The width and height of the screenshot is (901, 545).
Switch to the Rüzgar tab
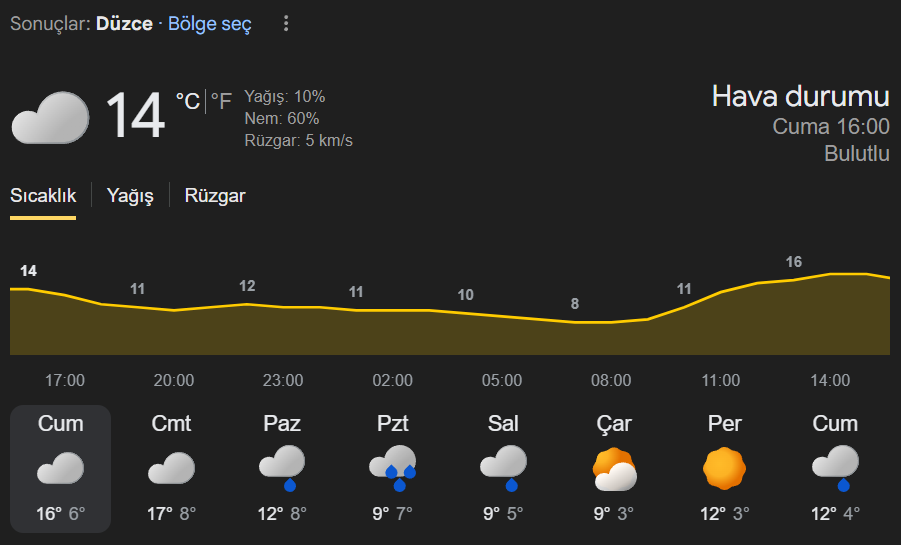point(215,196)
